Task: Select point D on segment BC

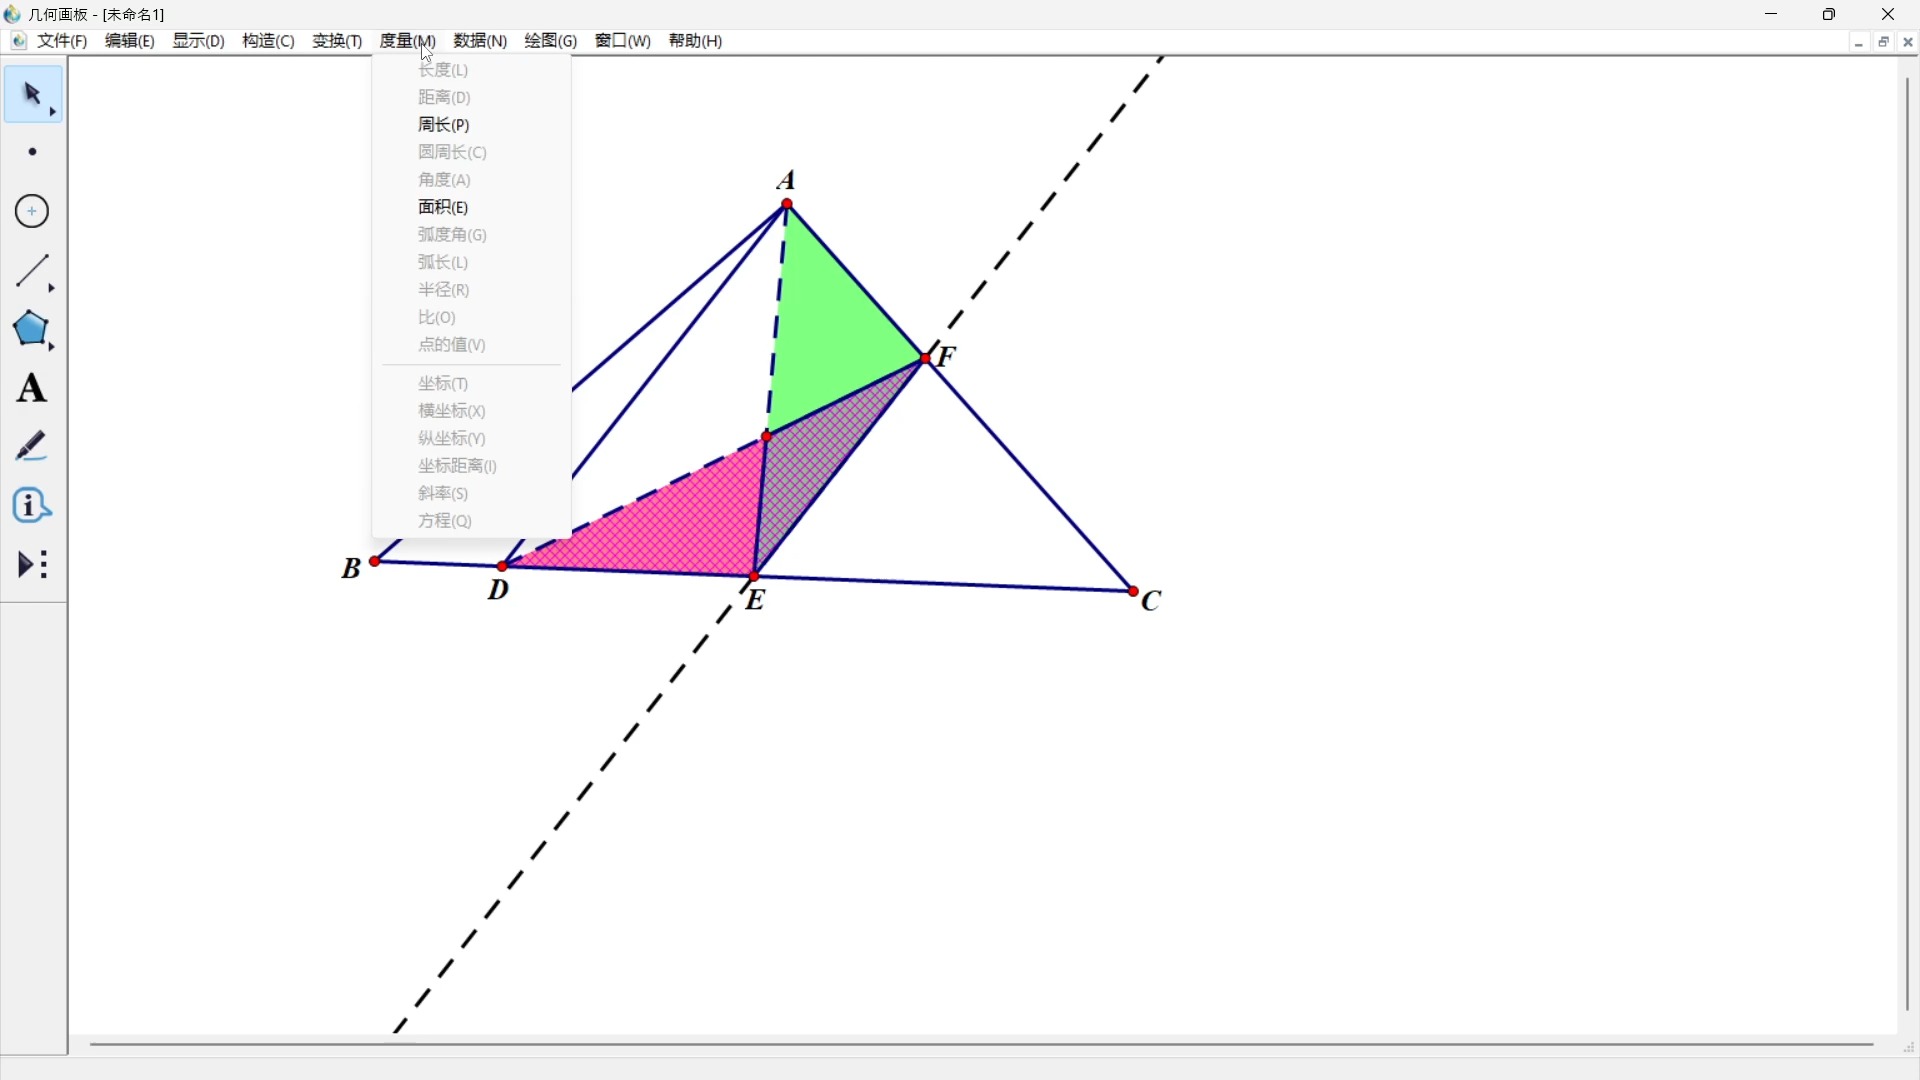Action: [502, 567]
